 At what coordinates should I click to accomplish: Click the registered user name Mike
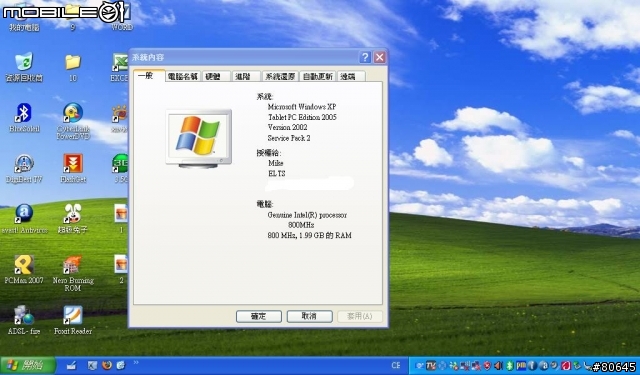276,163
